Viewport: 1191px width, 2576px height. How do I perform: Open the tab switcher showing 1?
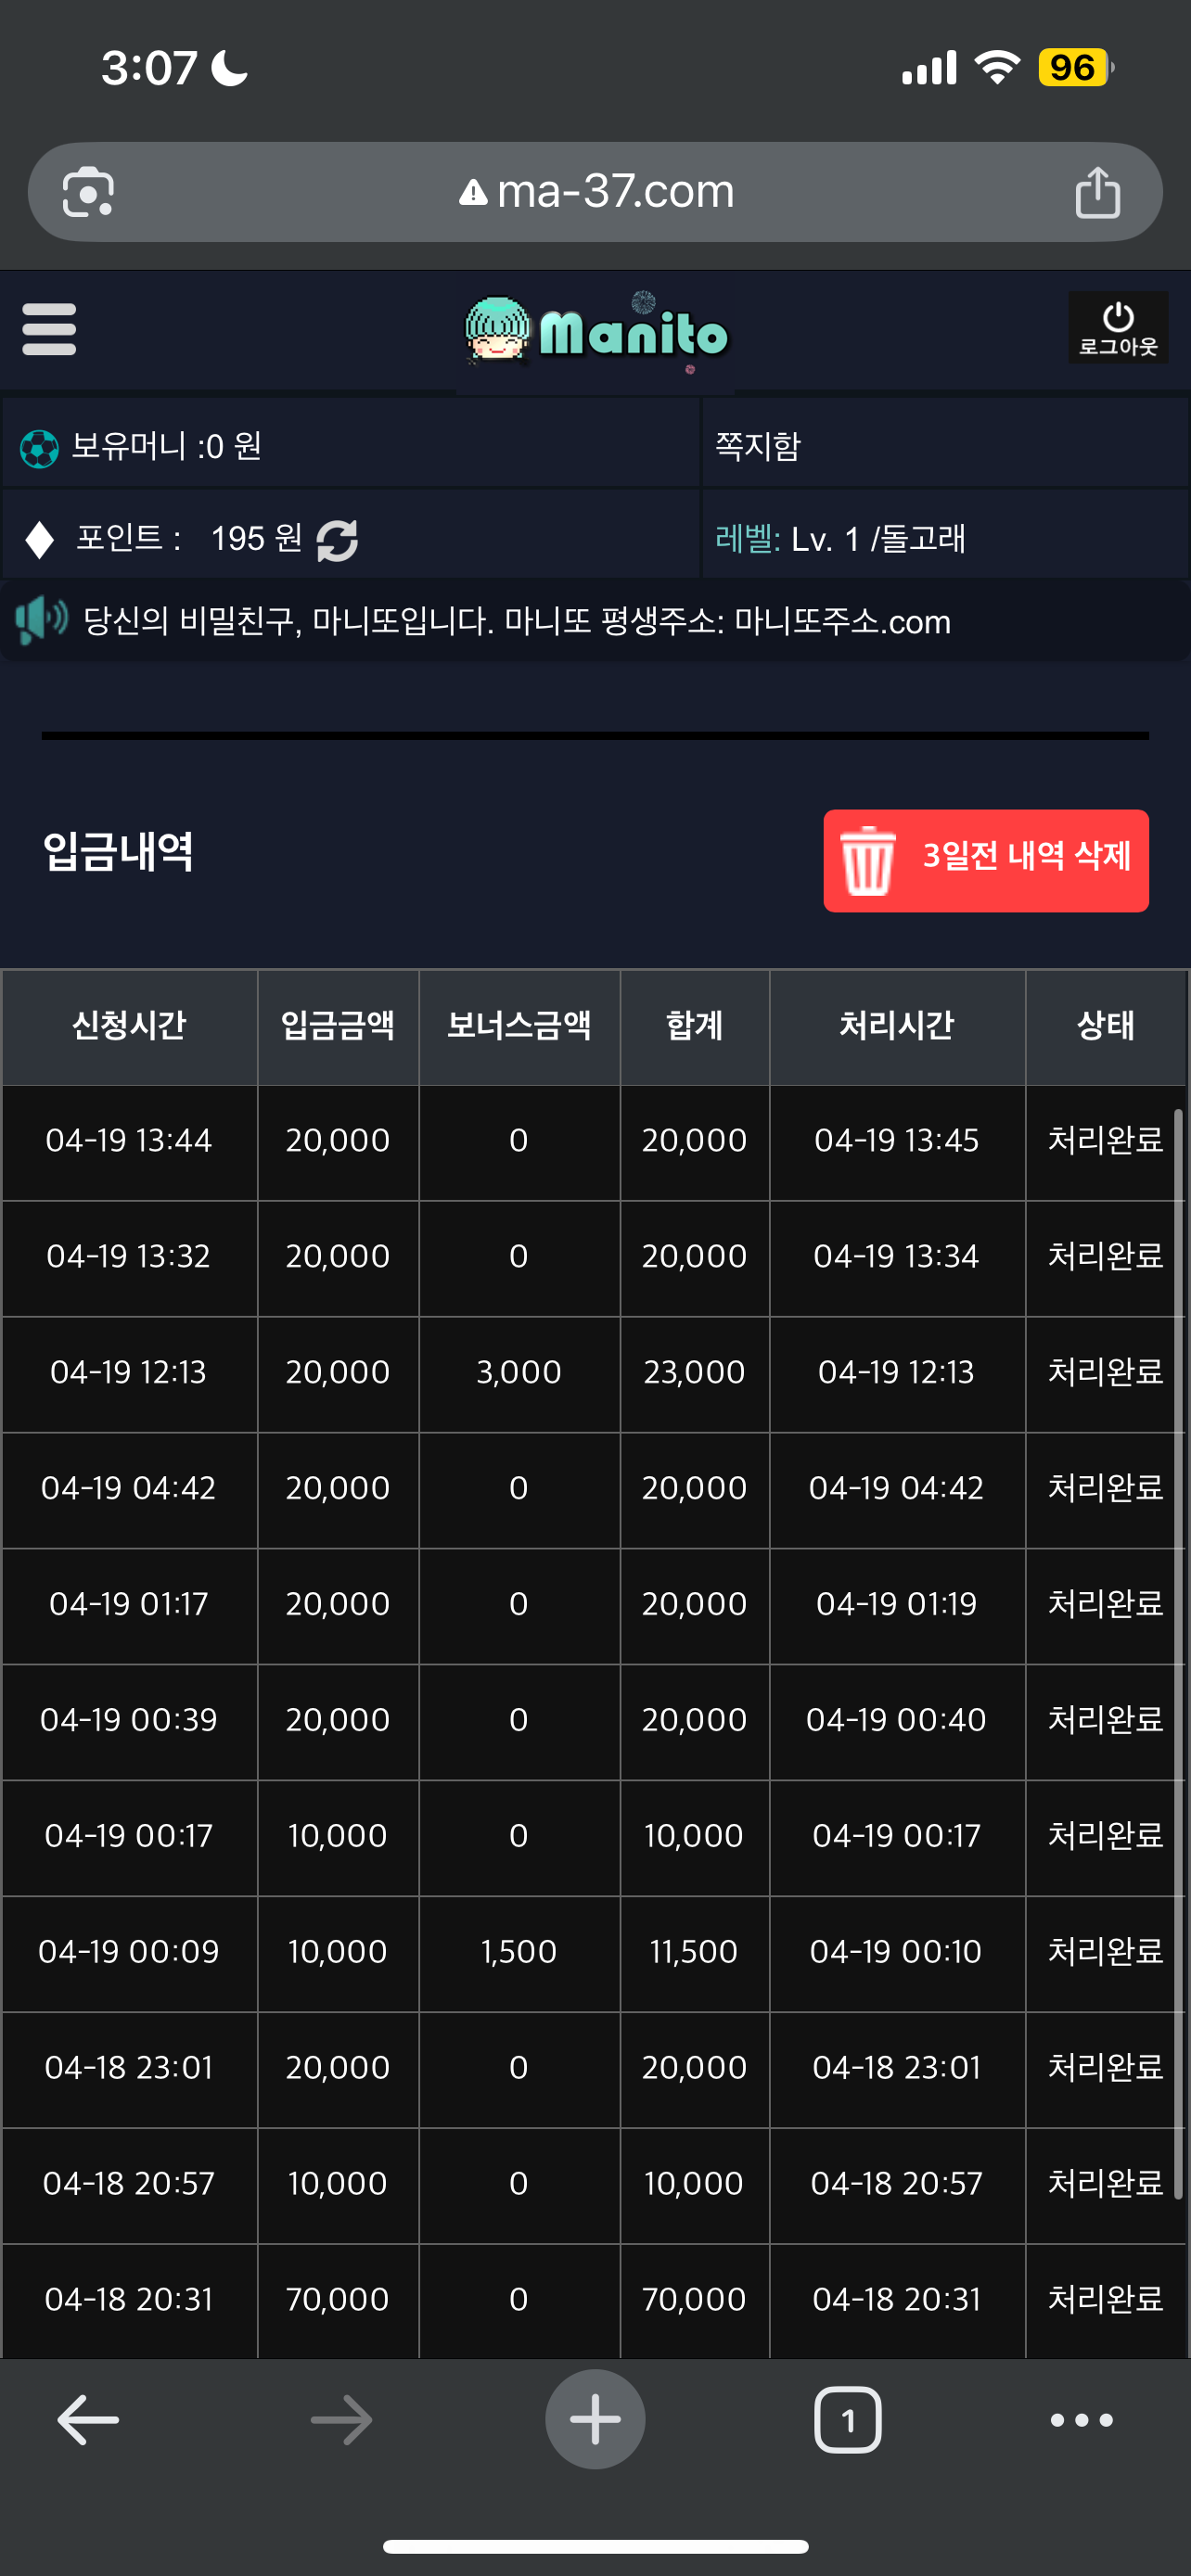coord(848,2419)
